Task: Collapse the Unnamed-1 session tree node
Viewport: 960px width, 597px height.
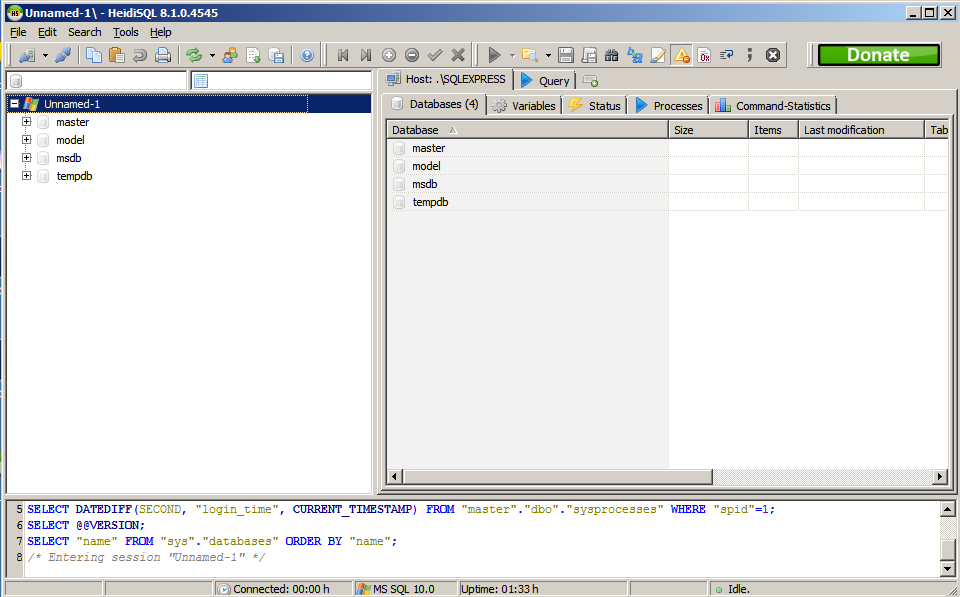Action: [x=15, y=104]
